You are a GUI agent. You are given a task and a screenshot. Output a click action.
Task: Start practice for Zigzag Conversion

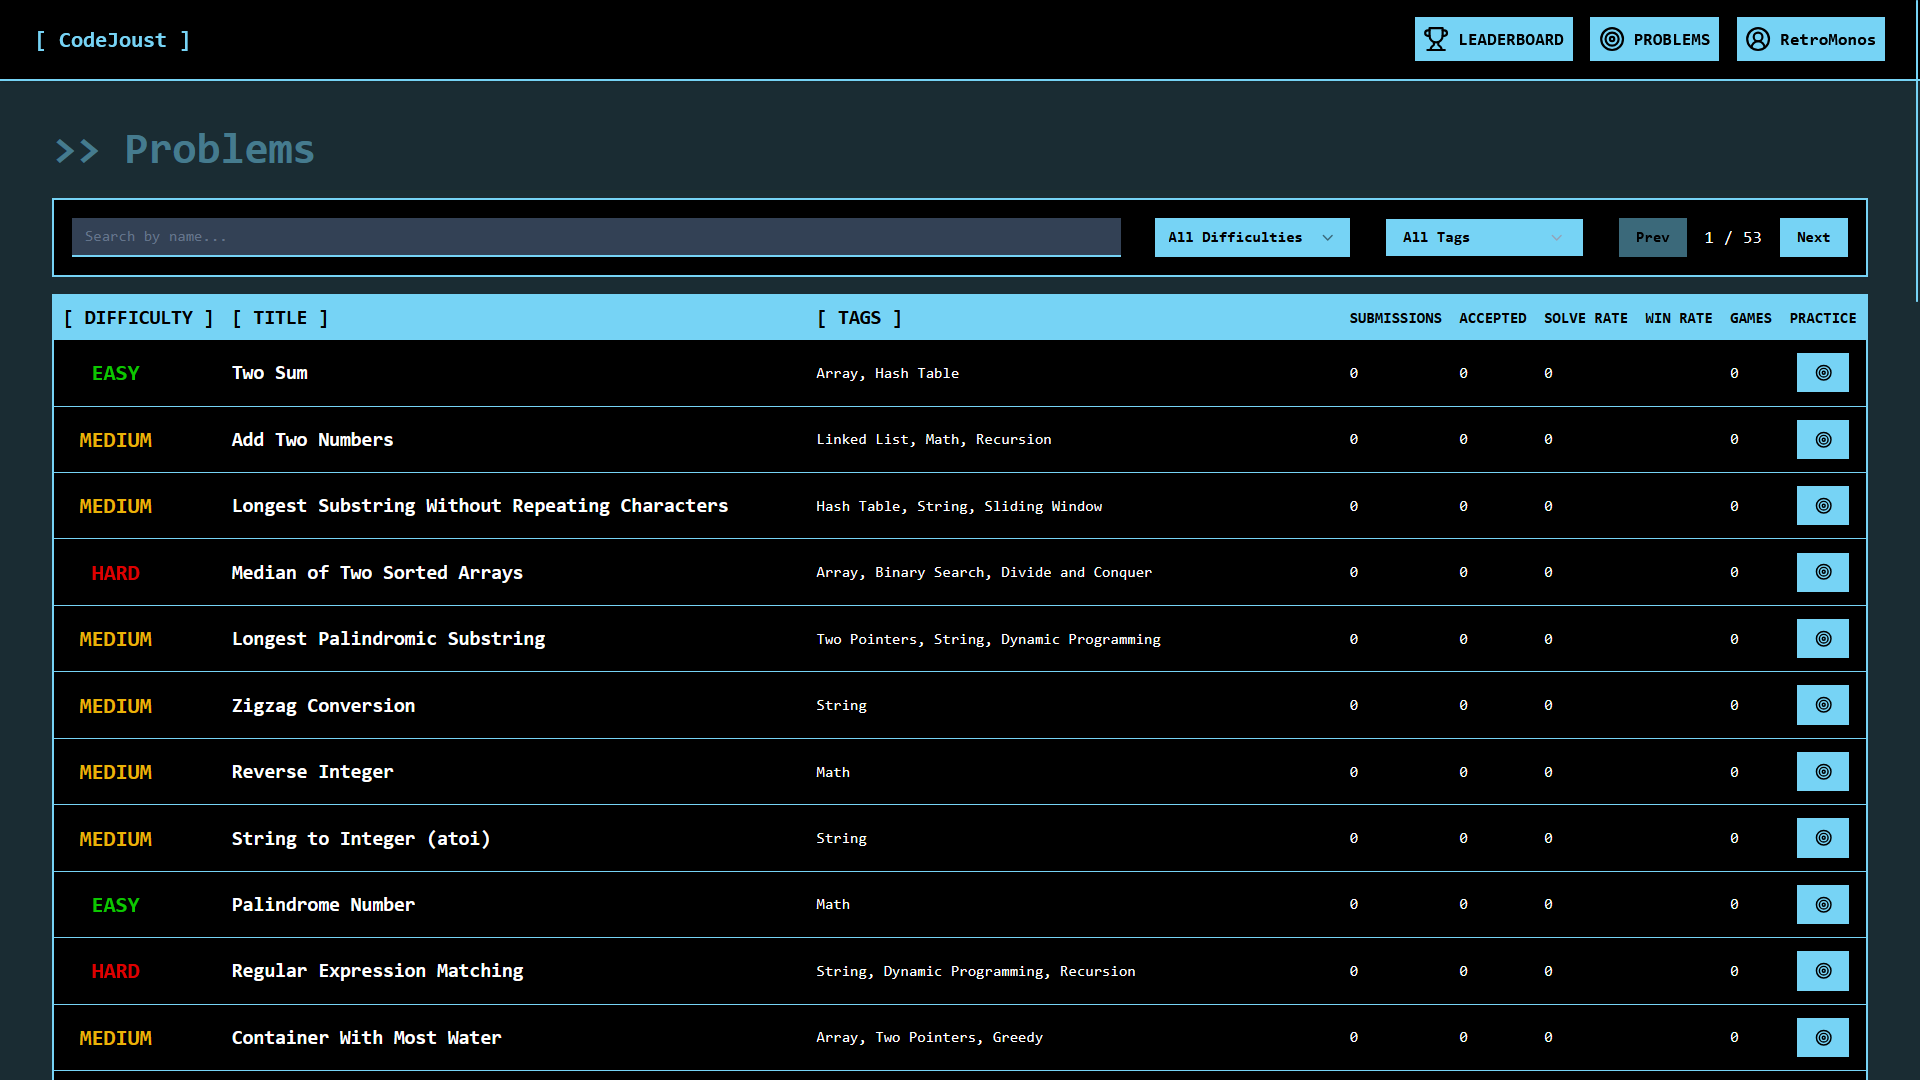[1822, 706]
